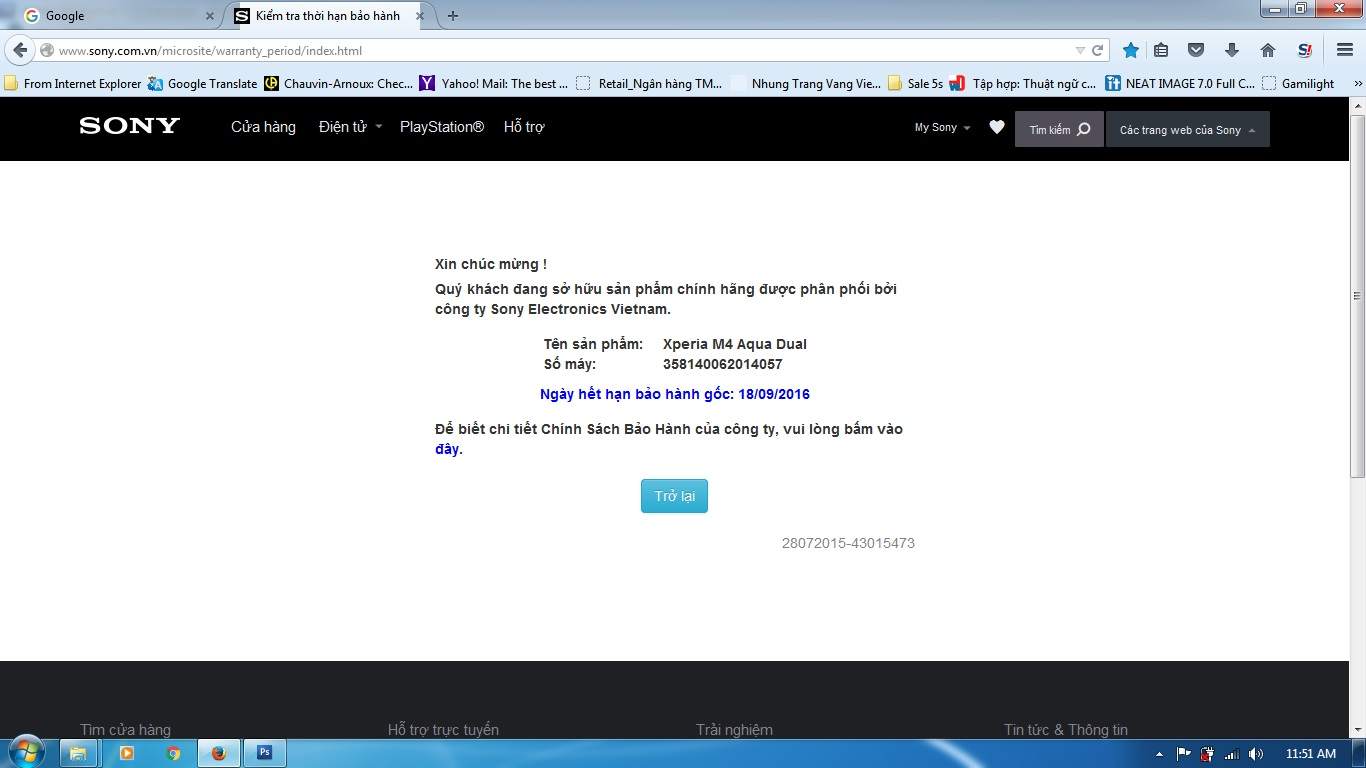Click the SONY logo
Screen dimensions: 1366x768
tap(130, 126)
